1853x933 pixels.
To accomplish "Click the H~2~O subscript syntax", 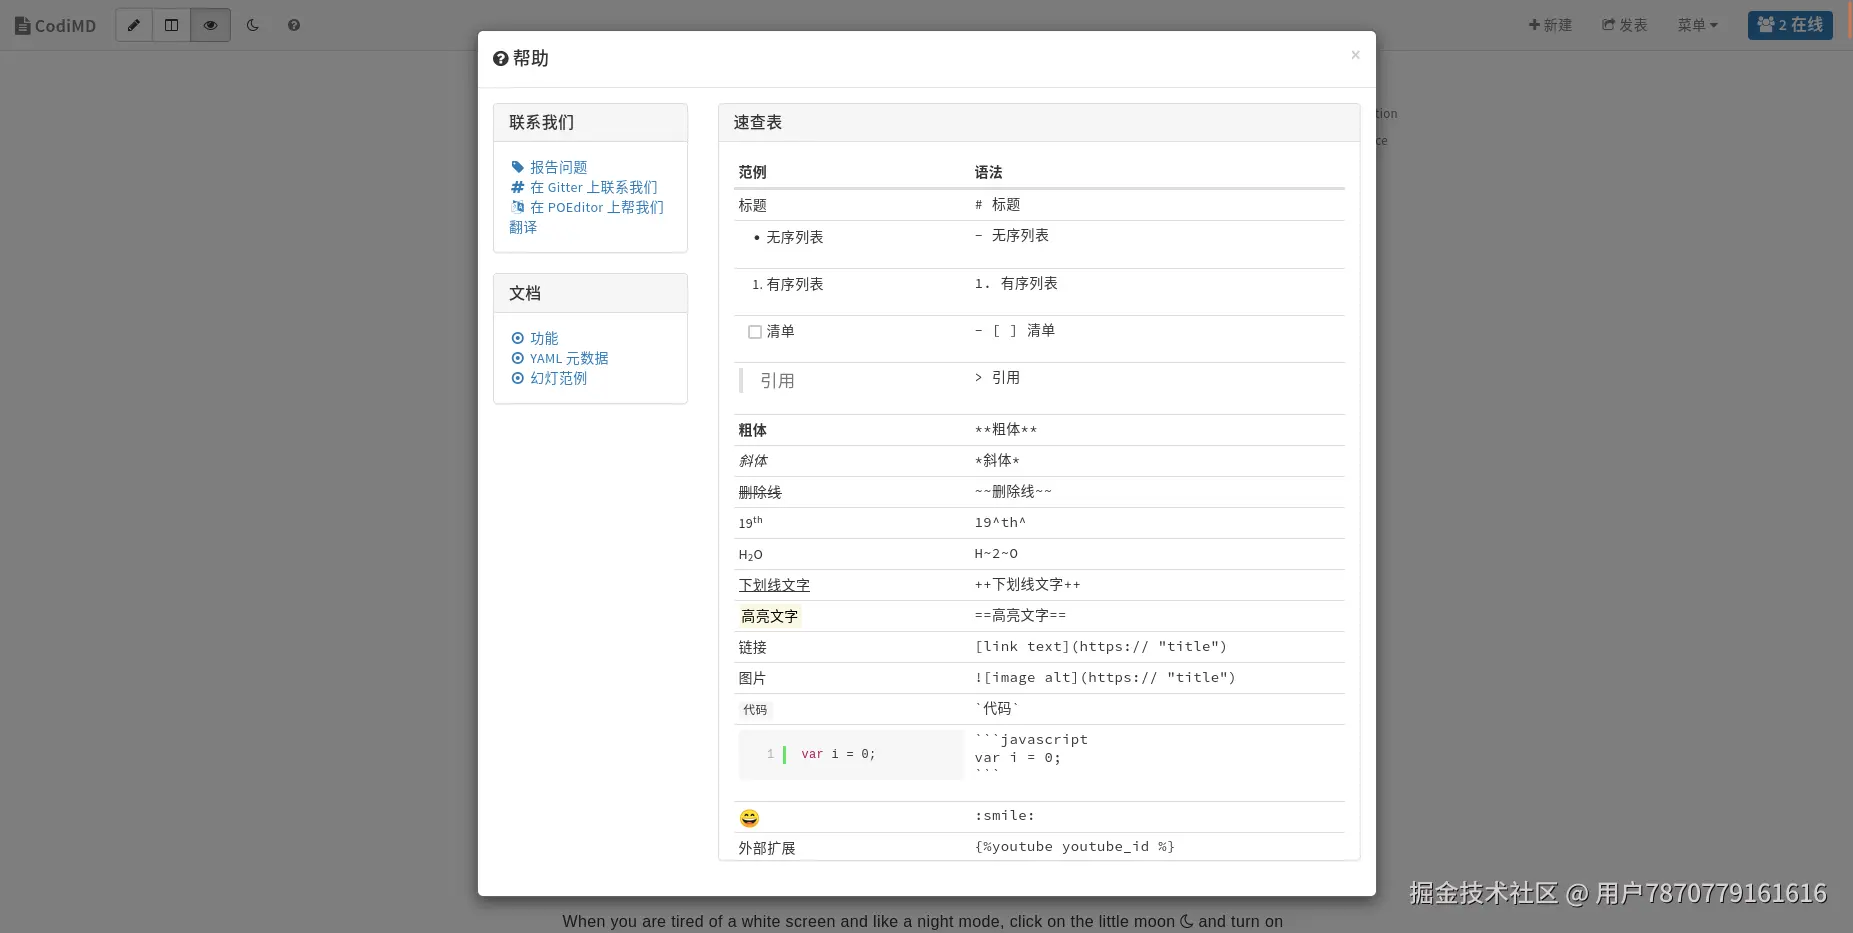I will click(x=996, y=553).
